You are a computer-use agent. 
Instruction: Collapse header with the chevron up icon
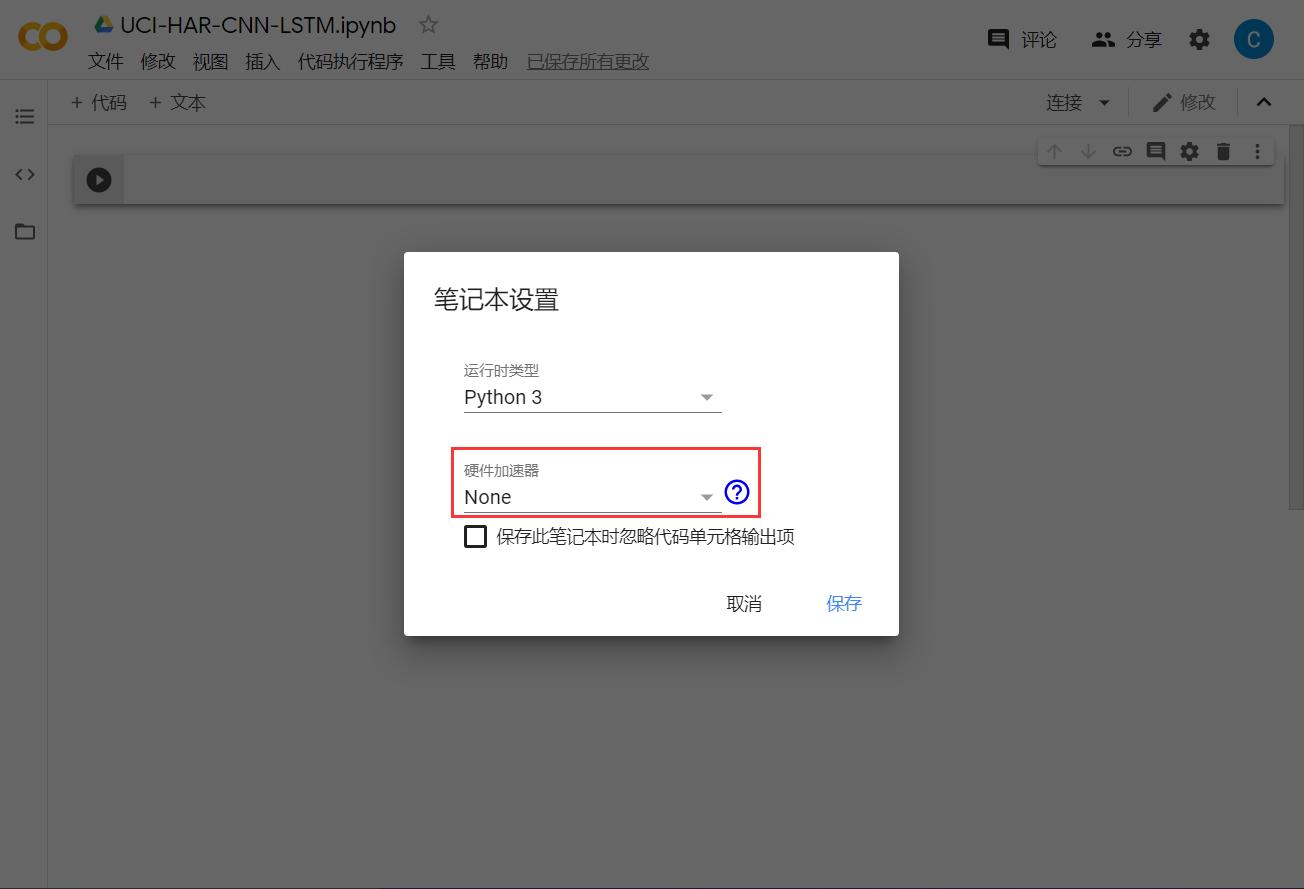coord(1264,102)
